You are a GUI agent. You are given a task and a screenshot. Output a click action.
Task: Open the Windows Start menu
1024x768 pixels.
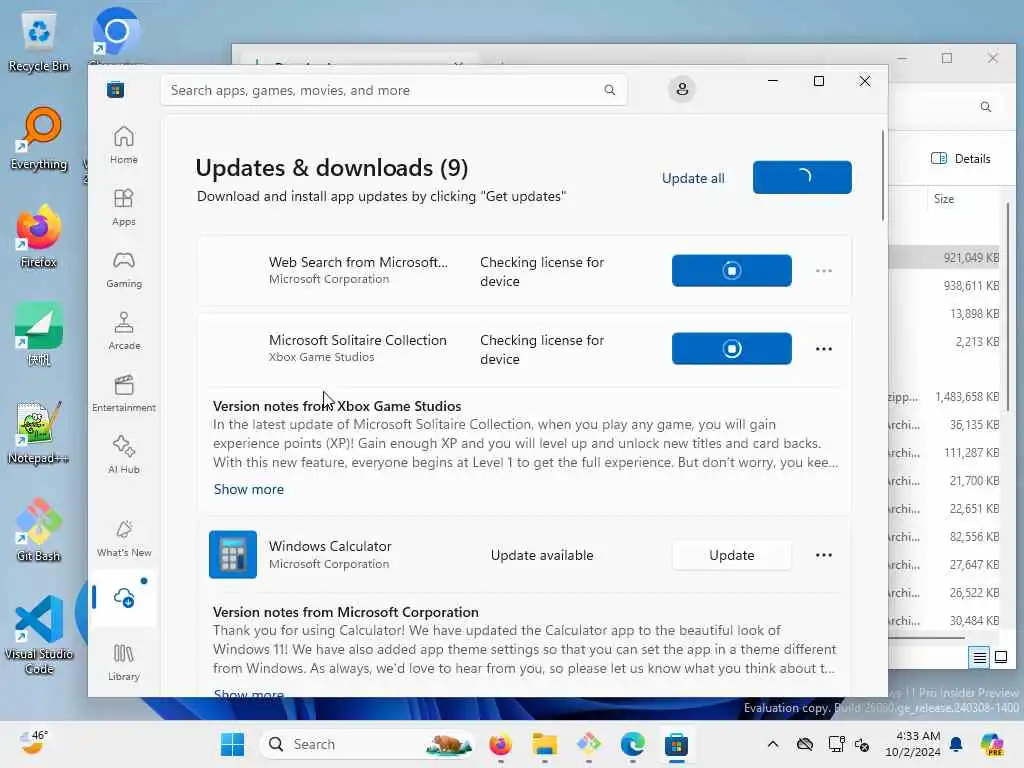(x=232, y=744)
